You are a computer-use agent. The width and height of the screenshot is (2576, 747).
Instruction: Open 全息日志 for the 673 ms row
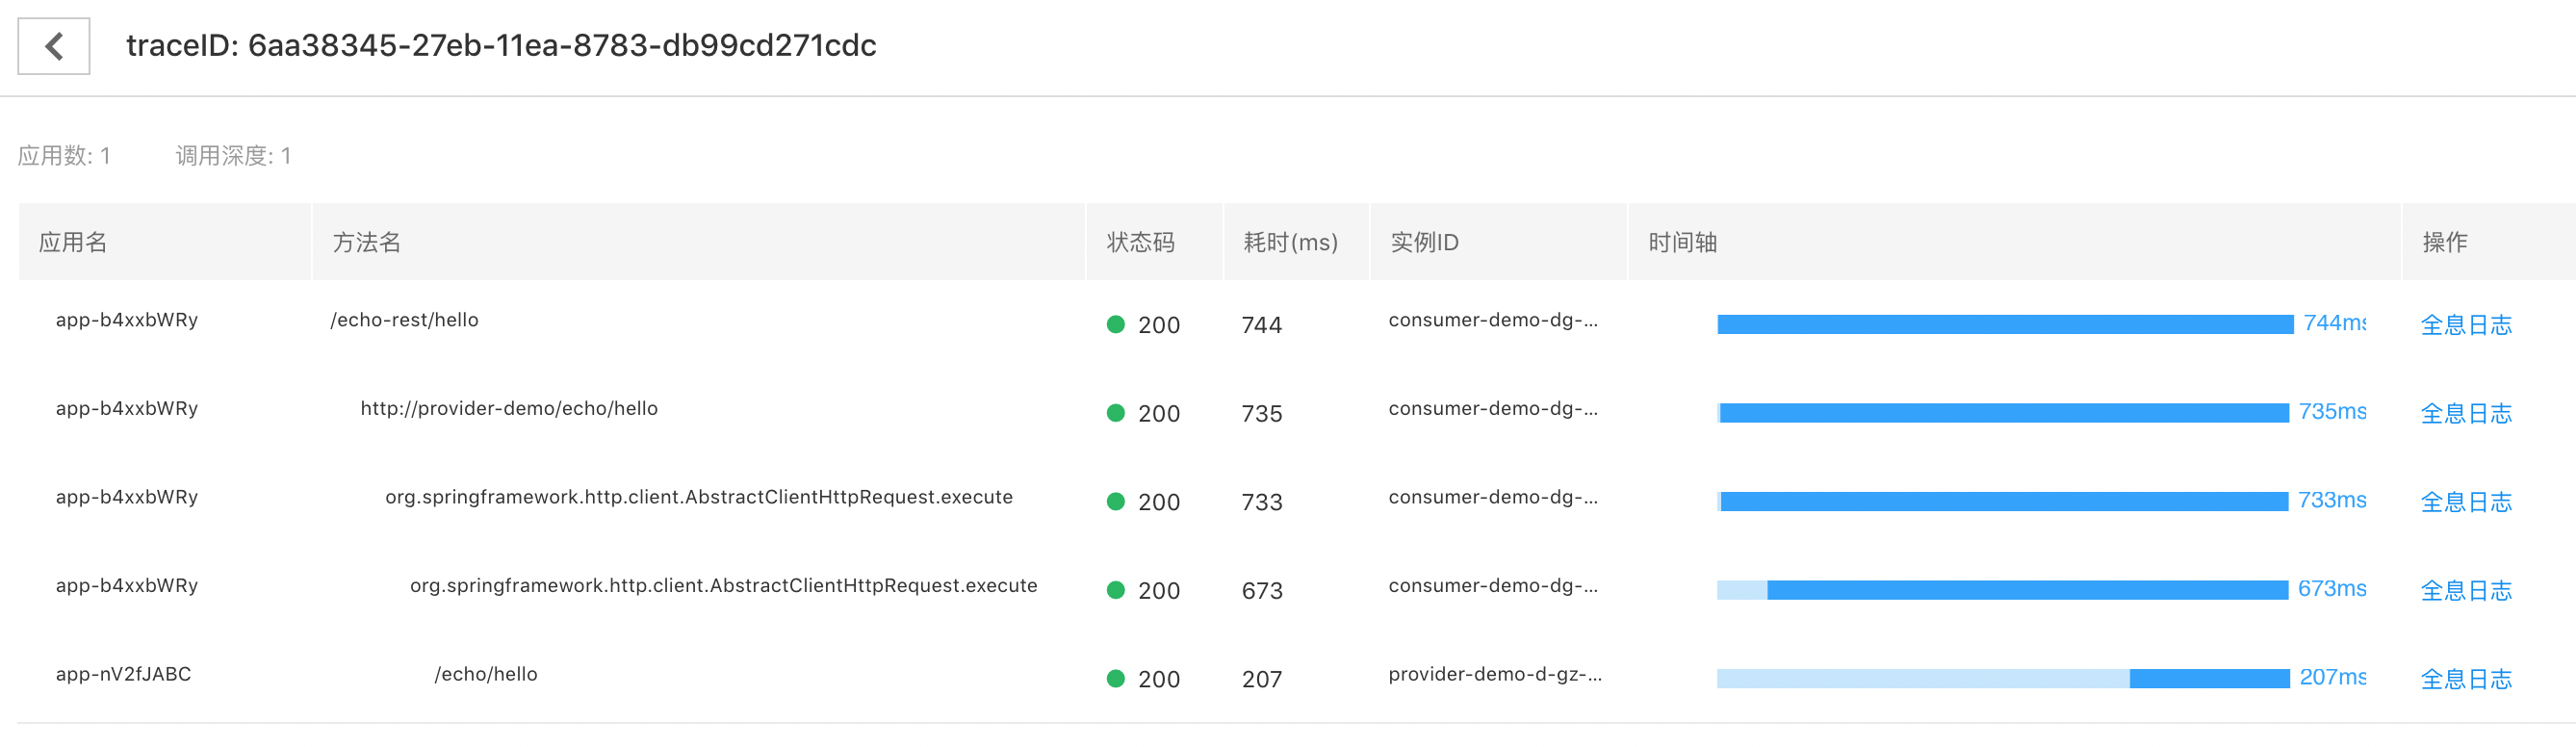point(2466,591)
